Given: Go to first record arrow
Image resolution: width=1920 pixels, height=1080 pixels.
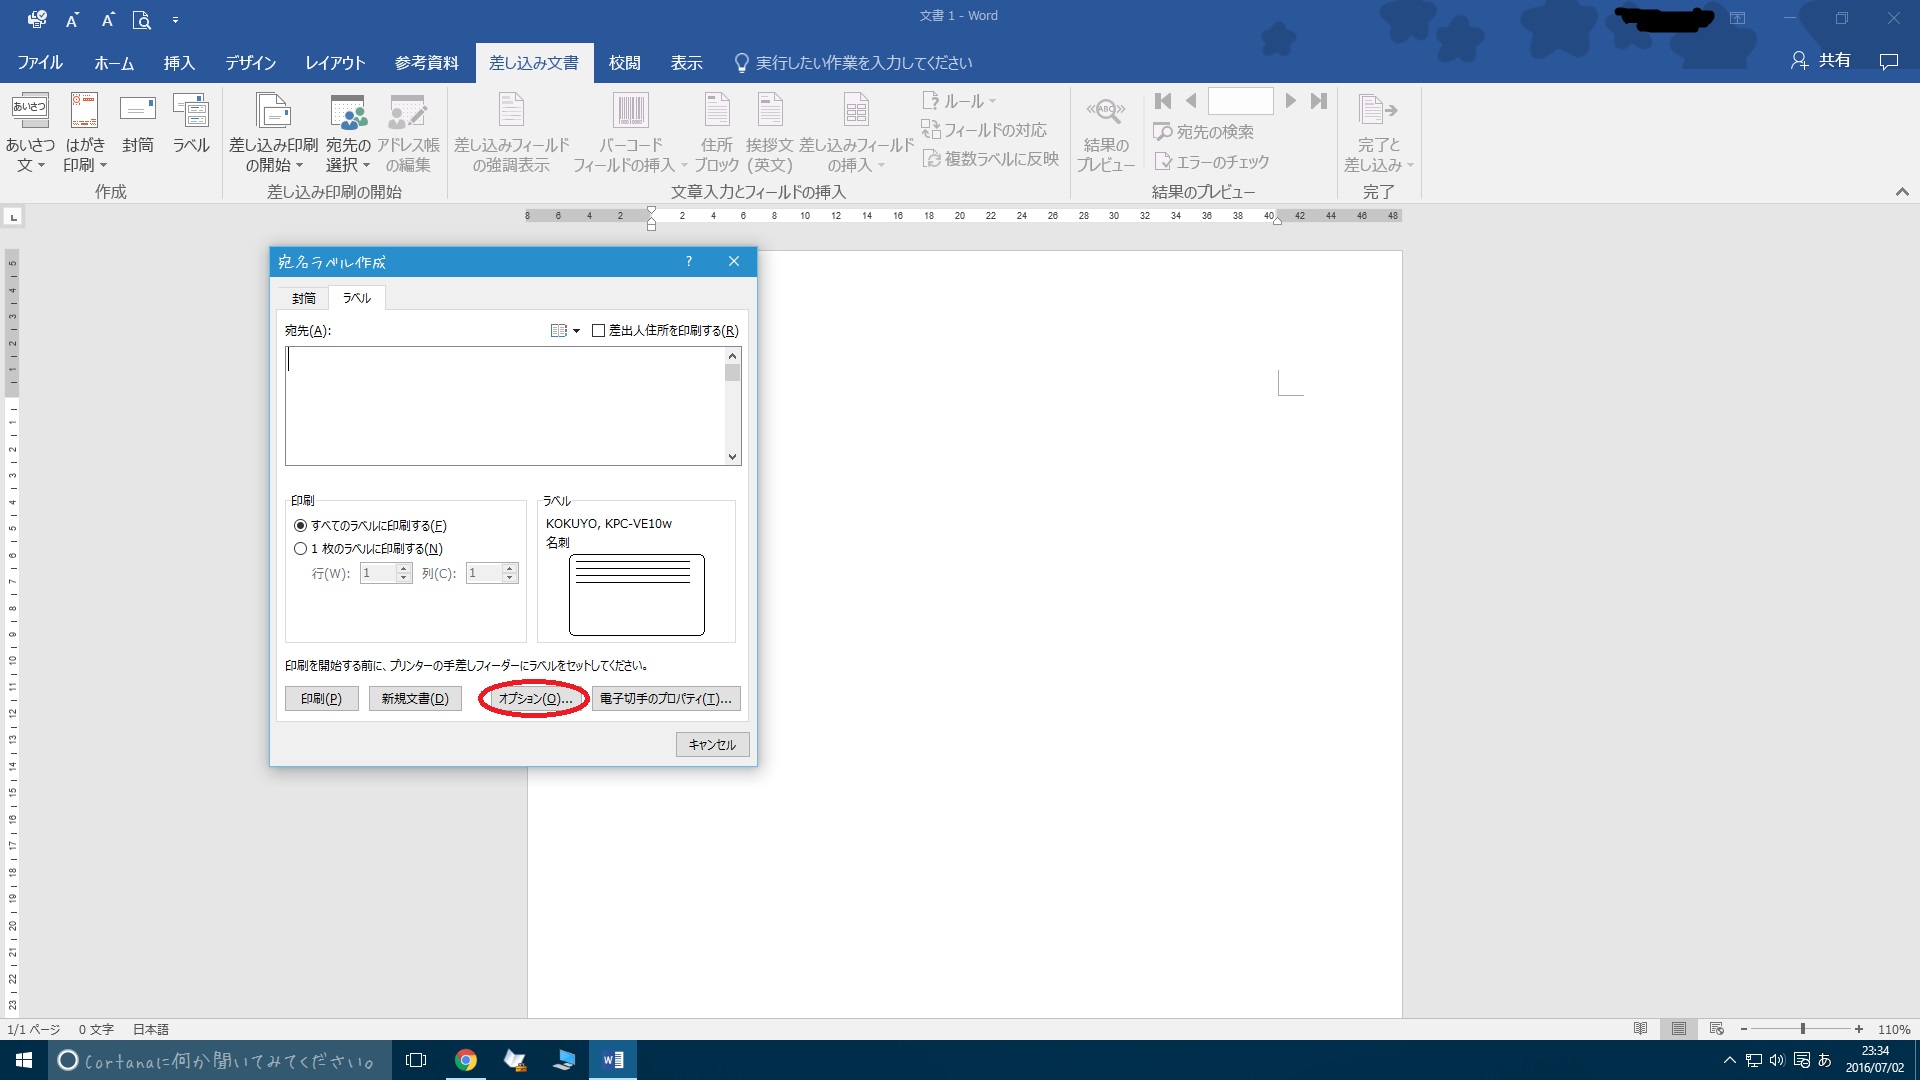Looking at the screenshot, I should 1163,101.
